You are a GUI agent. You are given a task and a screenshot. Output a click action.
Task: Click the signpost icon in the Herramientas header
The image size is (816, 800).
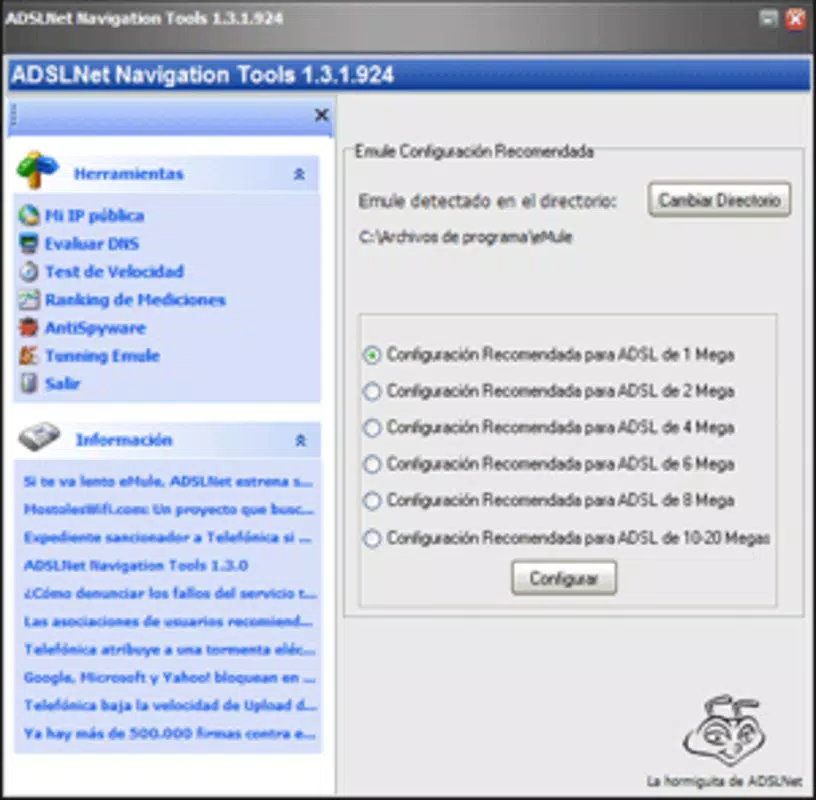click(37, 169)
